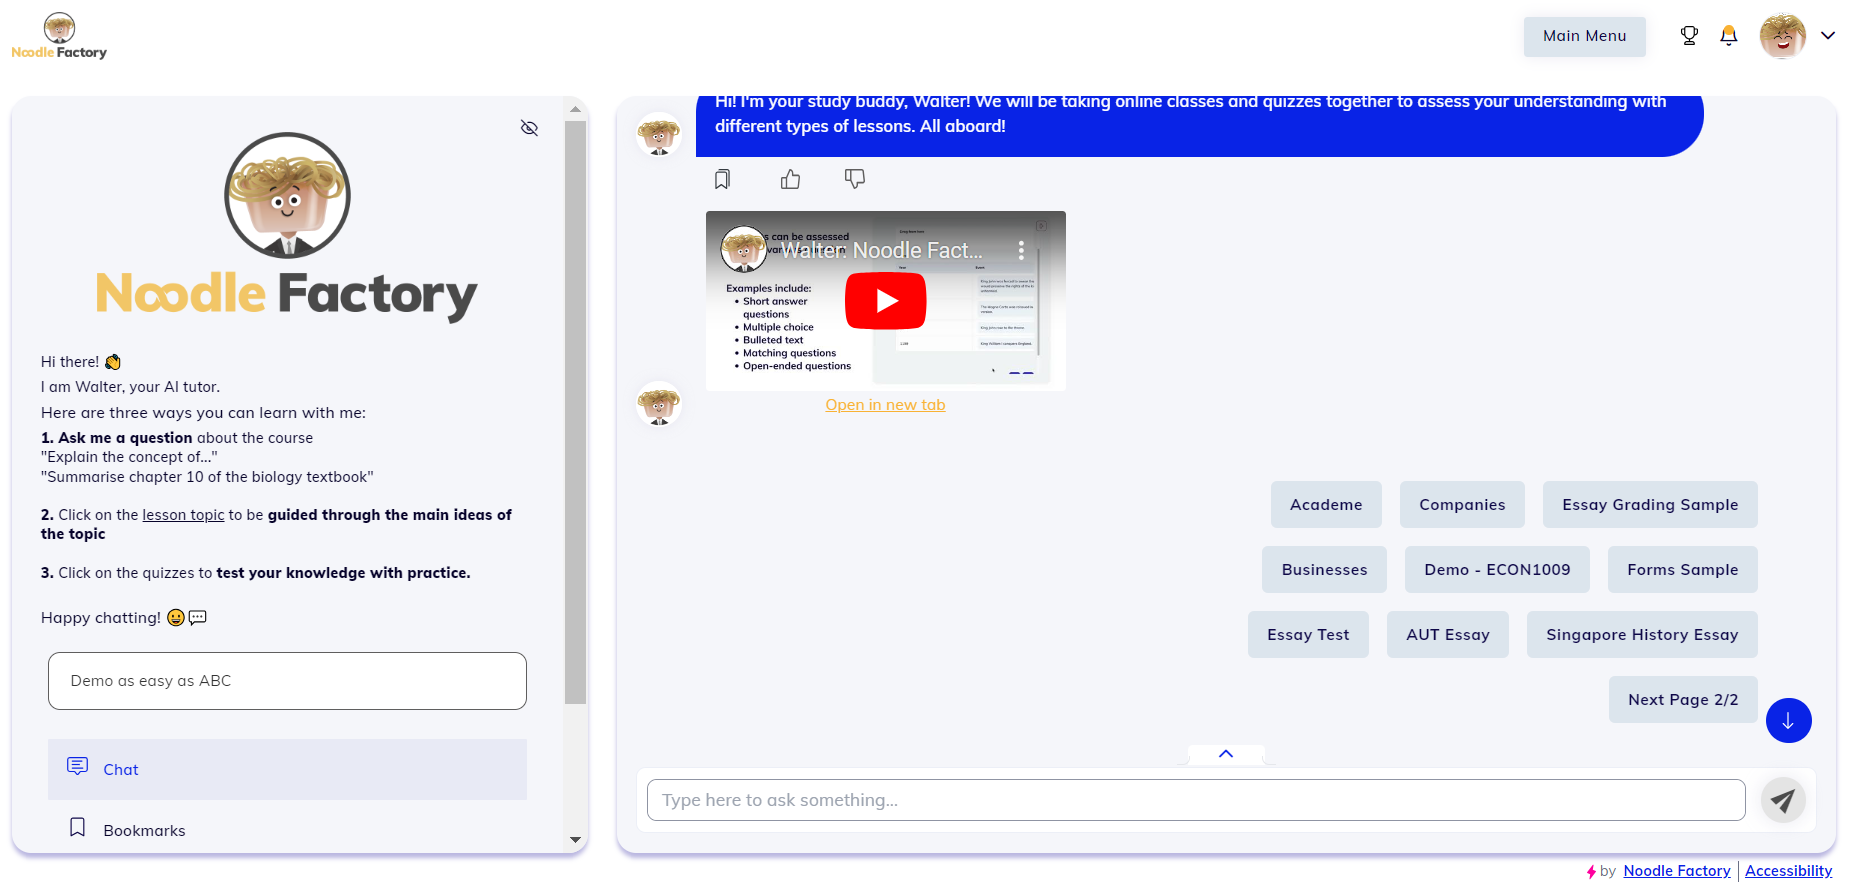This screenshot has height=882, width=1855.
Task: Select the Academe topic
Action: 1326,505
